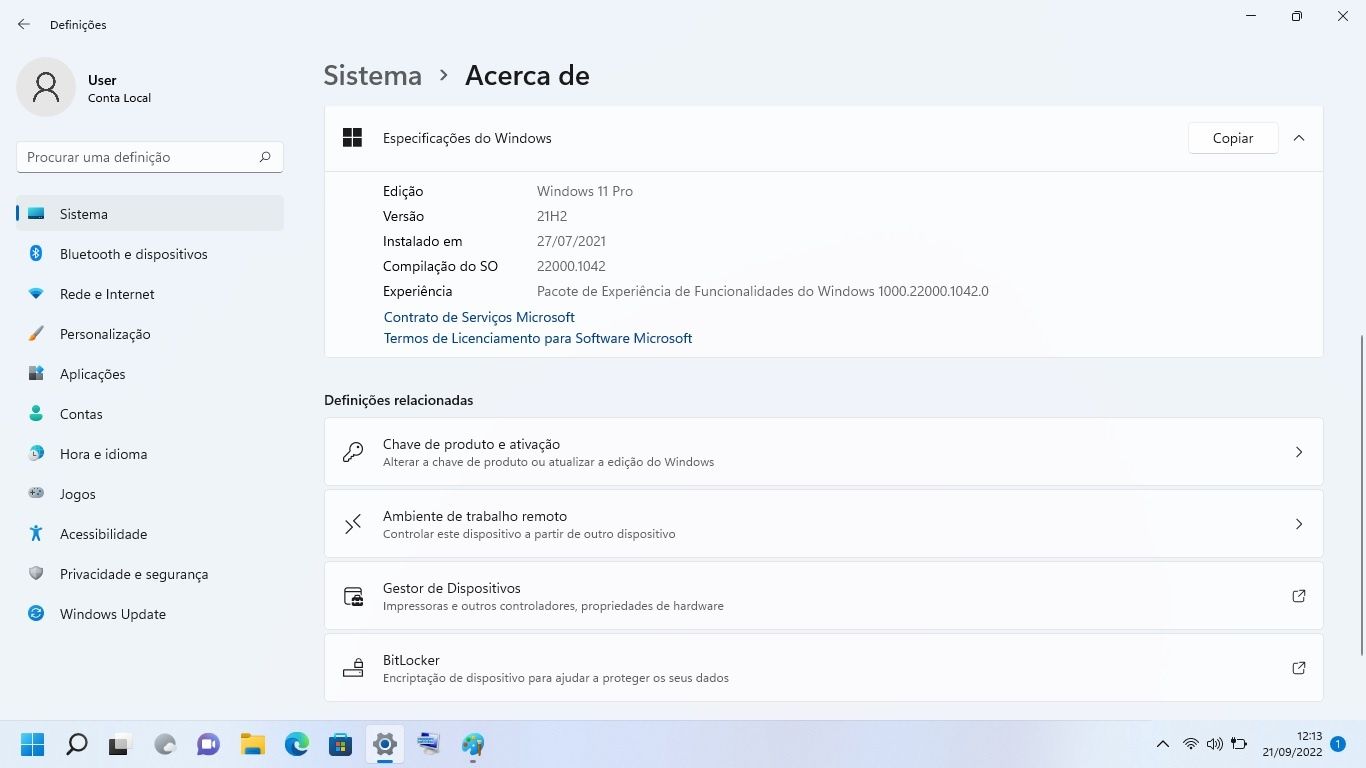Open Jogos settings
The height and width of the screenshot is (768, 1366).
click(150, 494)
